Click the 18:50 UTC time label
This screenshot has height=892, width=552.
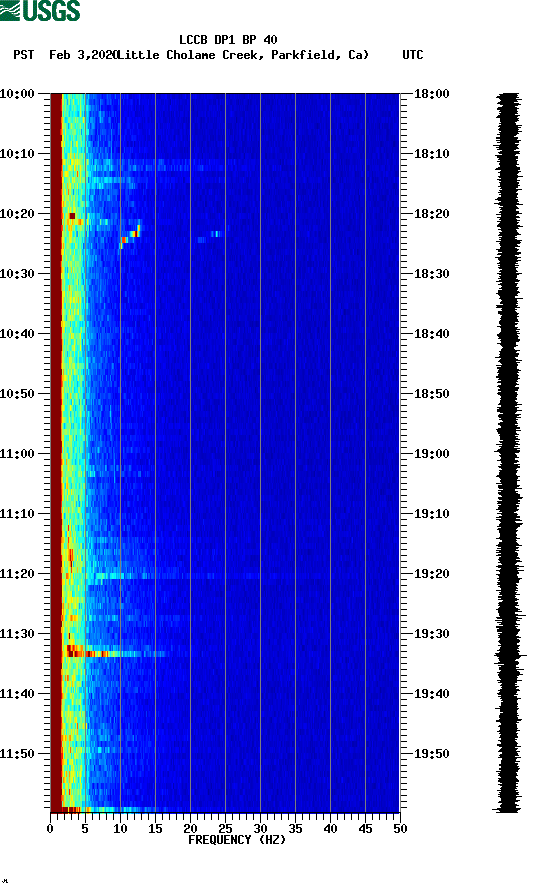(x=431, y=394)
